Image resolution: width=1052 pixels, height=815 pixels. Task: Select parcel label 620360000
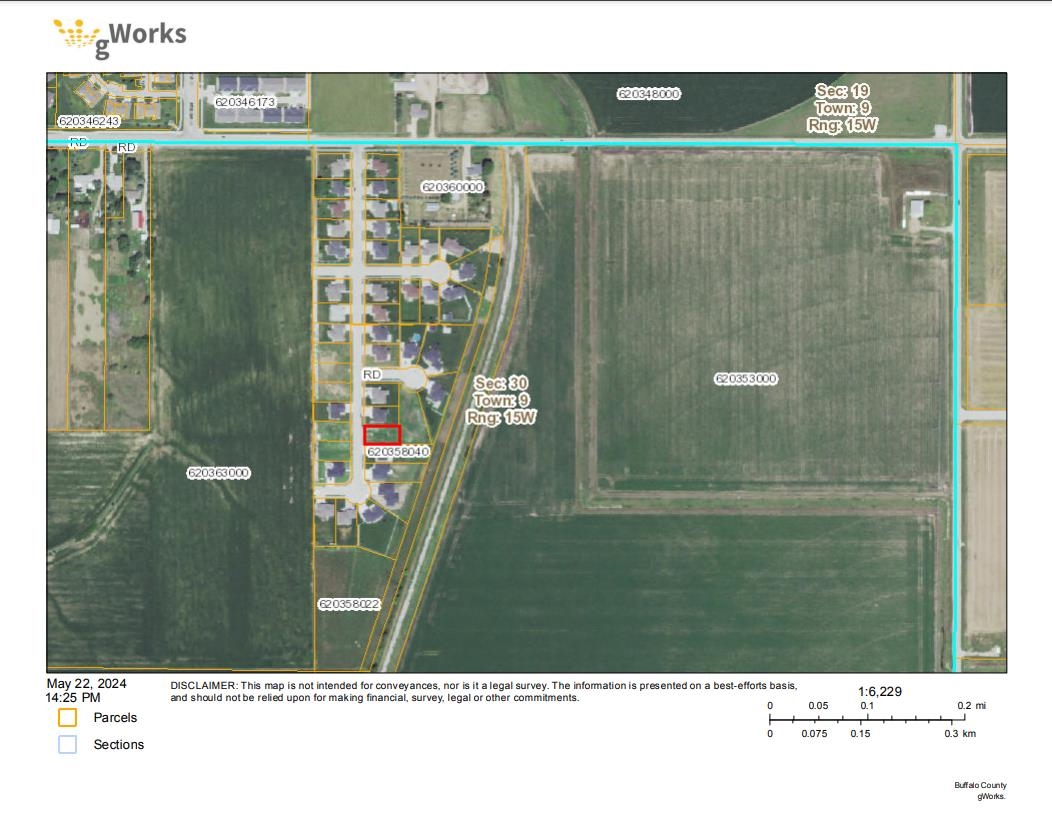coord(452,187)
